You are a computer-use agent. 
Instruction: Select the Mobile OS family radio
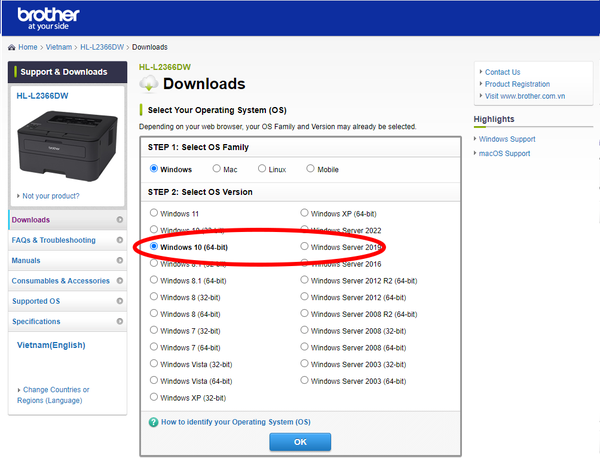pos(310,168)
